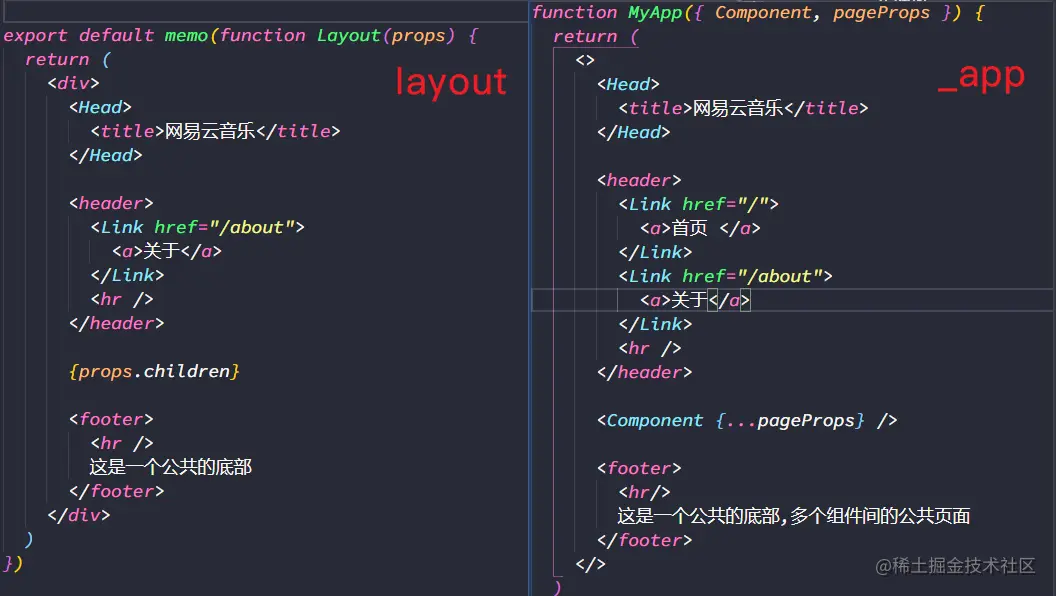Screen dimensions: 1056x596
Task: Click the '<a>首页 </a>' line
Action: click(700, 228)
